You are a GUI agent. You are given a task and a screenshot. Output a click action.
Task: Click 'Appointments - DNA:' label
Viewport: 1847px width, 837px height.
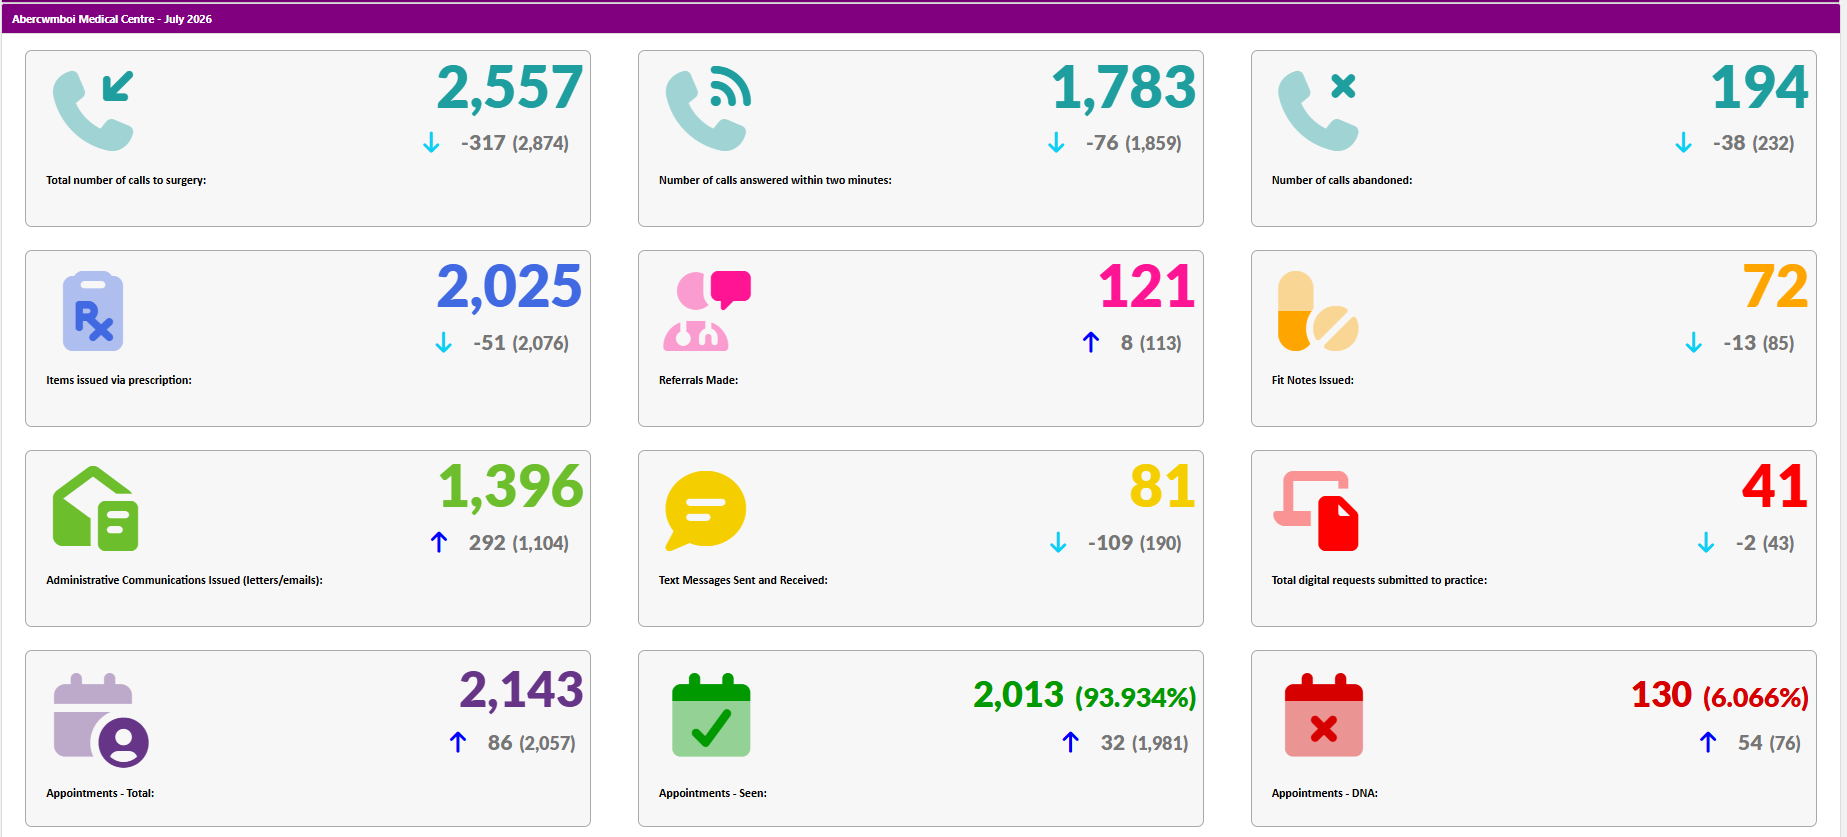[x=1324, y=793]
